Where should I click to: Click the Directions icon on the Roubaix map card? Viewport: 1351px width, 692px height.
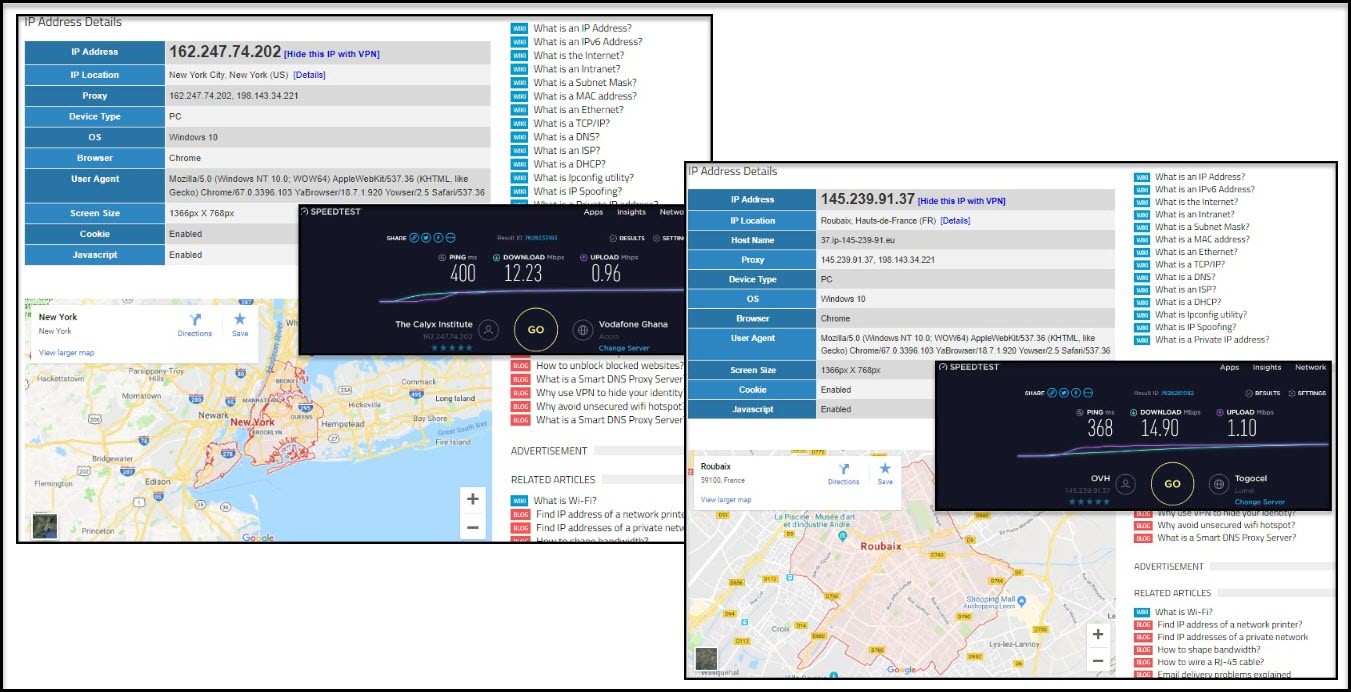click(843, 468)
